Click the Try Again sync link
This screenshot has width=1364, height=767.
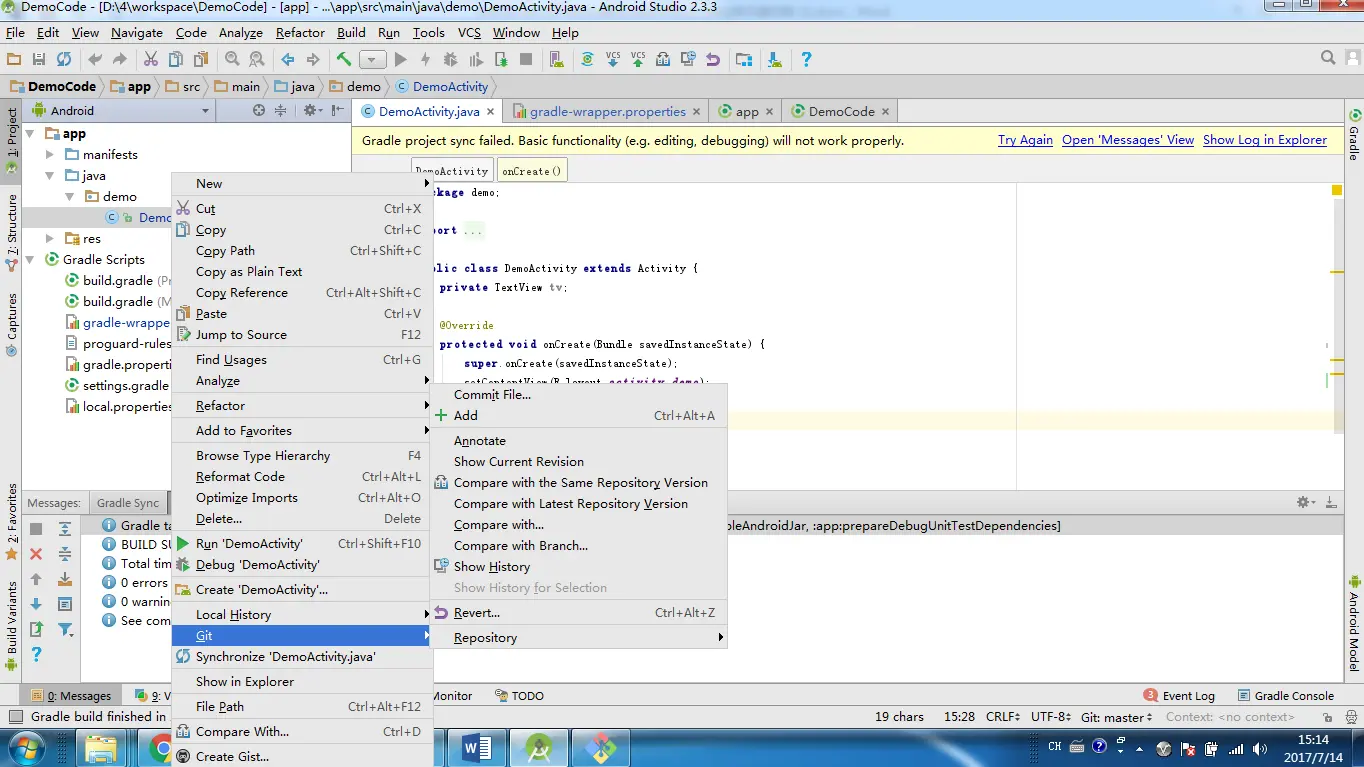tap(1025, 140)
